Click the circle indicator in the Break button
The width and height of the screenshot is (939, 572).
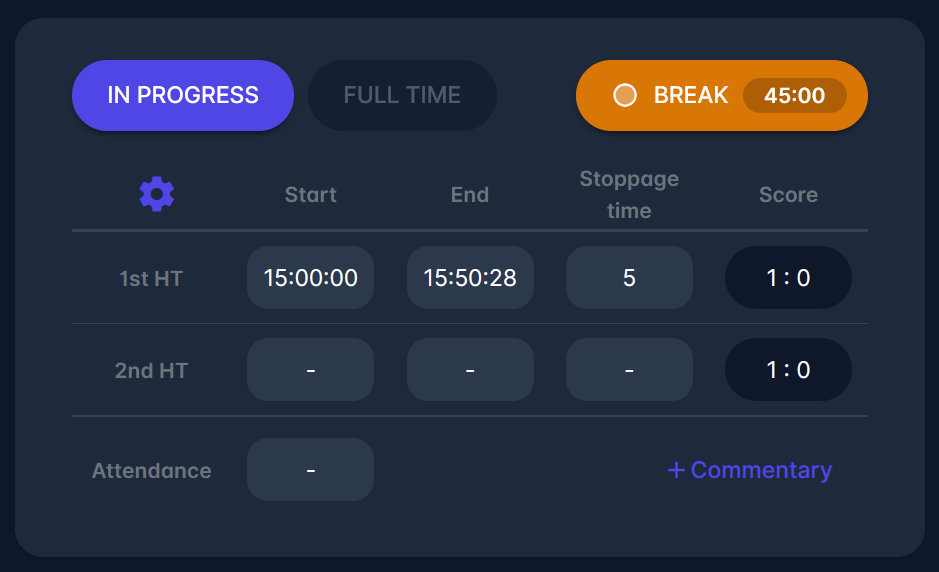[625, 95]
